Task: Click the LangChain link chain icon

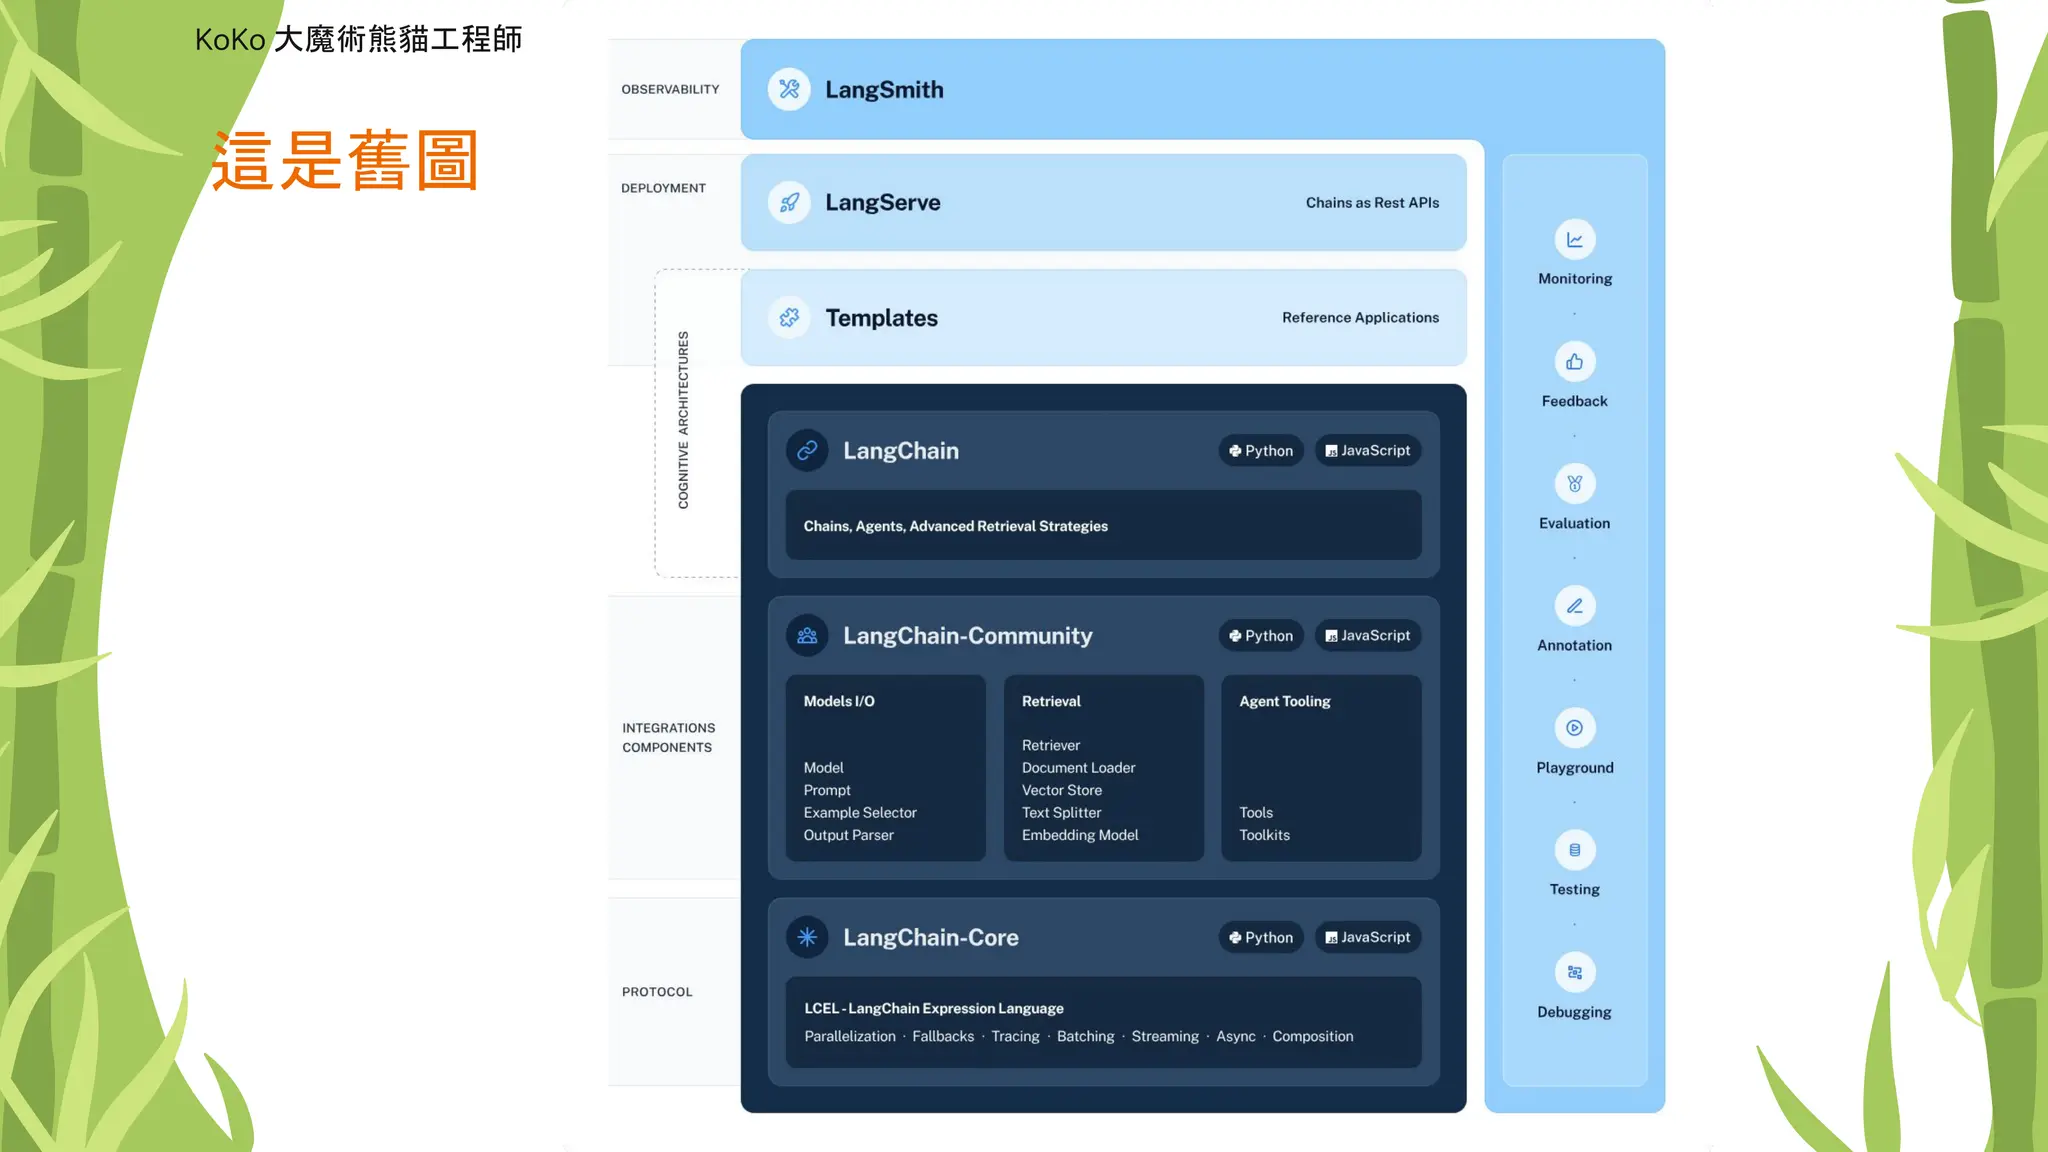Action: (807, 451)
